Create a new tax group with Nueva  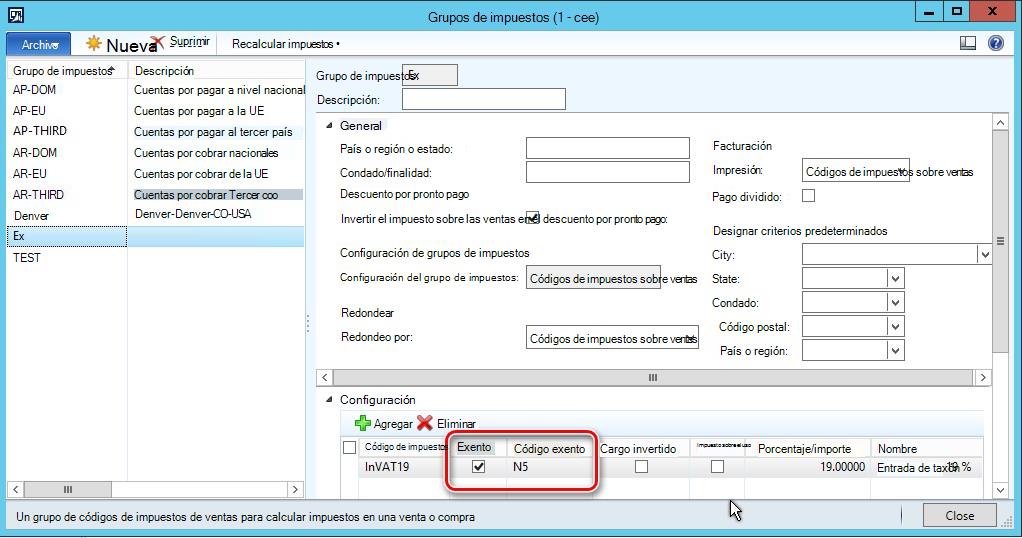click(121, 44)
